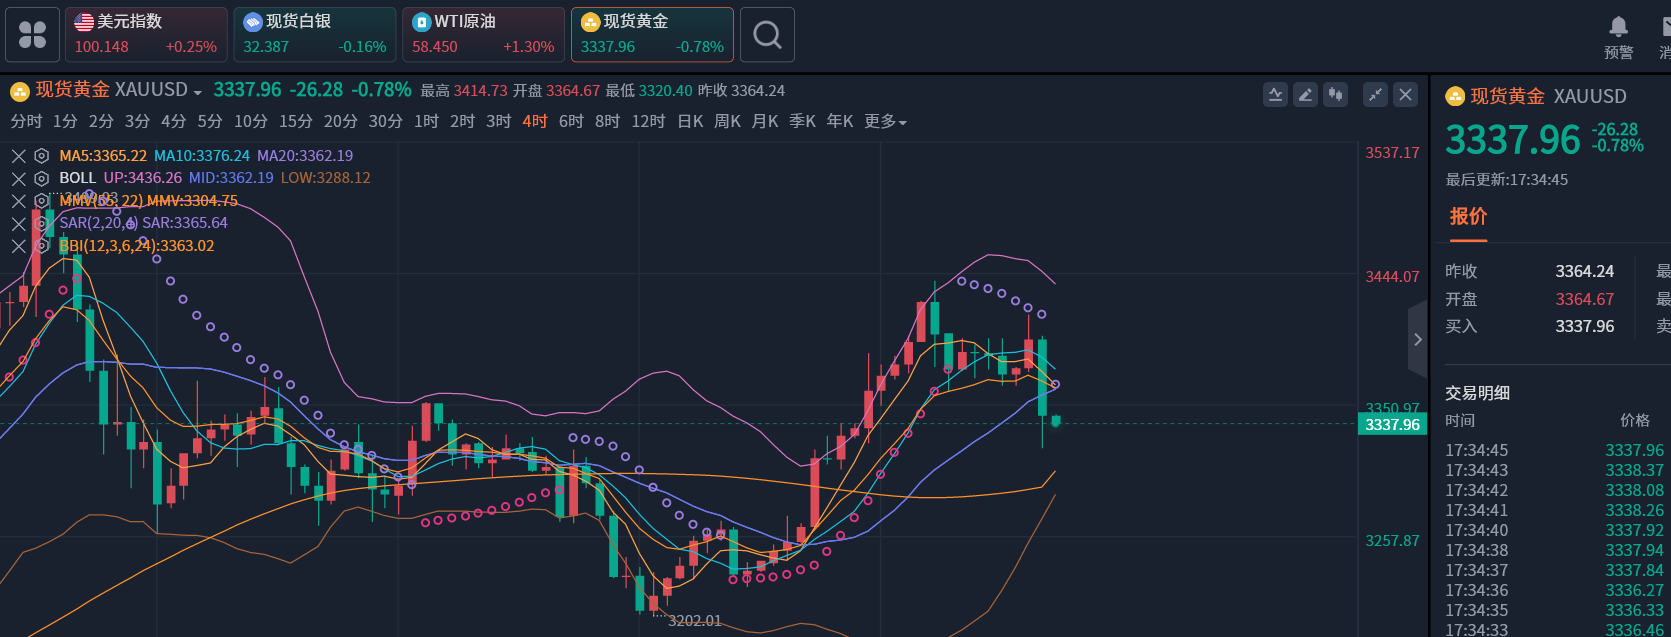Activate the pencil drawing tool

1305,94
